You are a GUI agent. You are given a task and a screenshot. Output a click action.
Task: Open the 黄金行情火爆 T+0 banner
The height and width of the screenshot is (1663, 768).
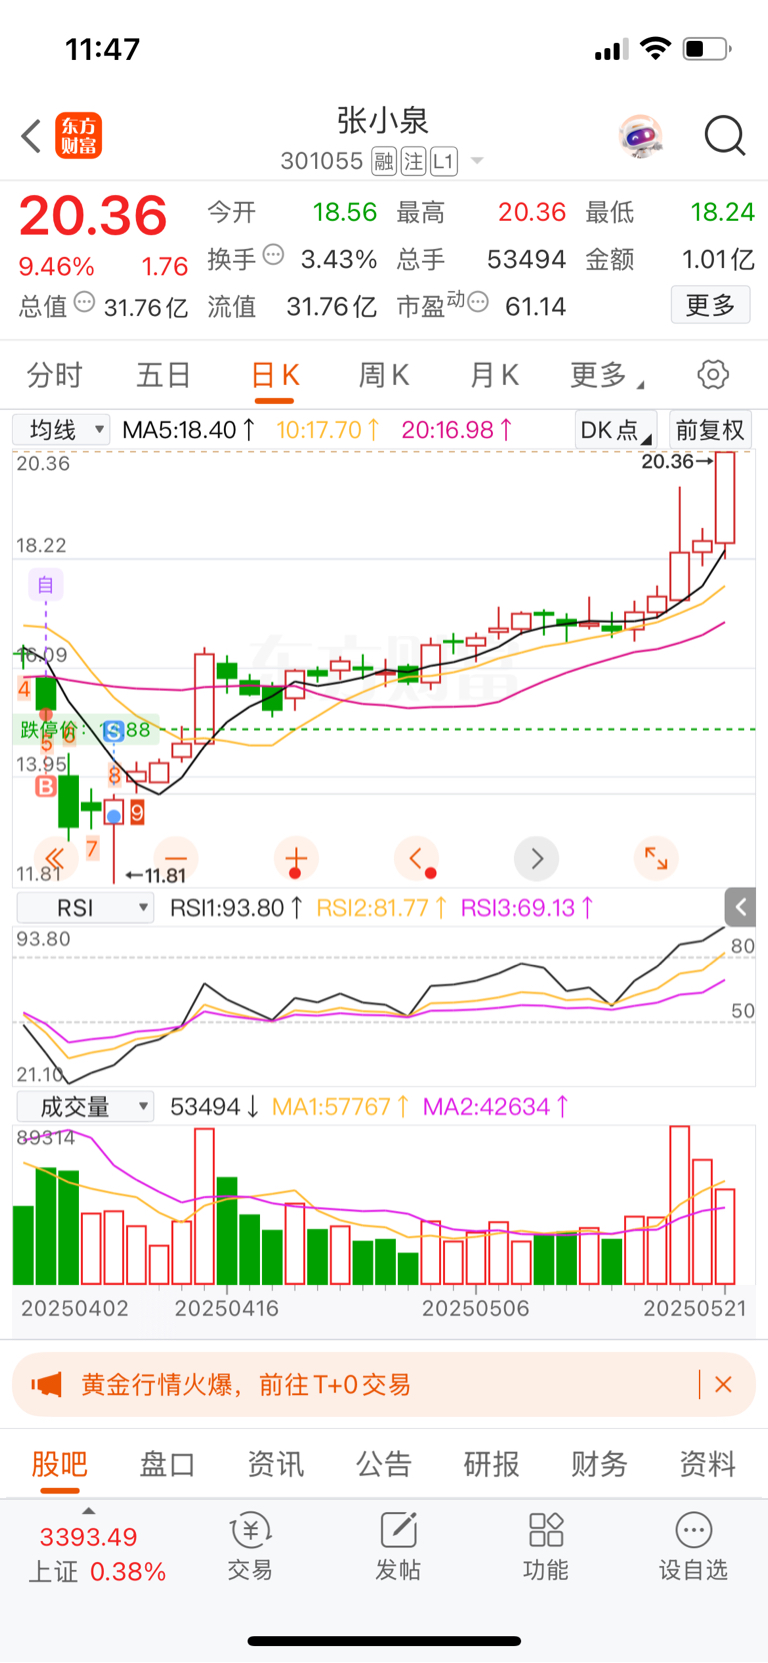[x=384, y=1384]
